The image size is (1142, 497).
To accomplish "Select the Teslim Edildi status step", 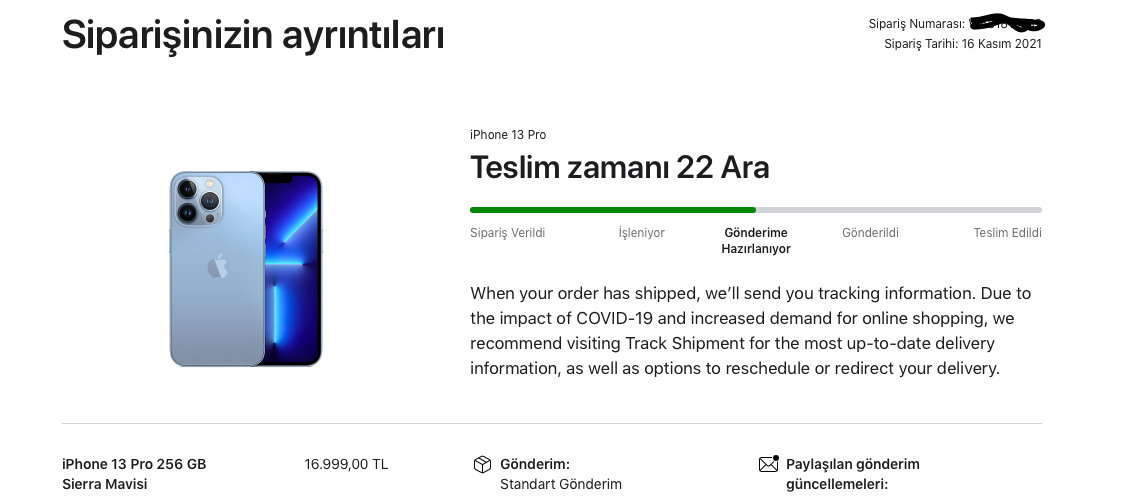I will point(1007,233).
